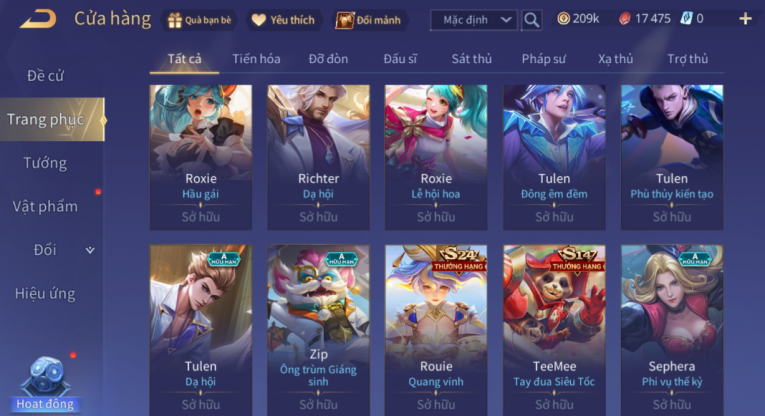The image size is (765, 416).
Task: Open the Yêu thích favorites button
Action: pyautogui.click(x=283, y=20)
